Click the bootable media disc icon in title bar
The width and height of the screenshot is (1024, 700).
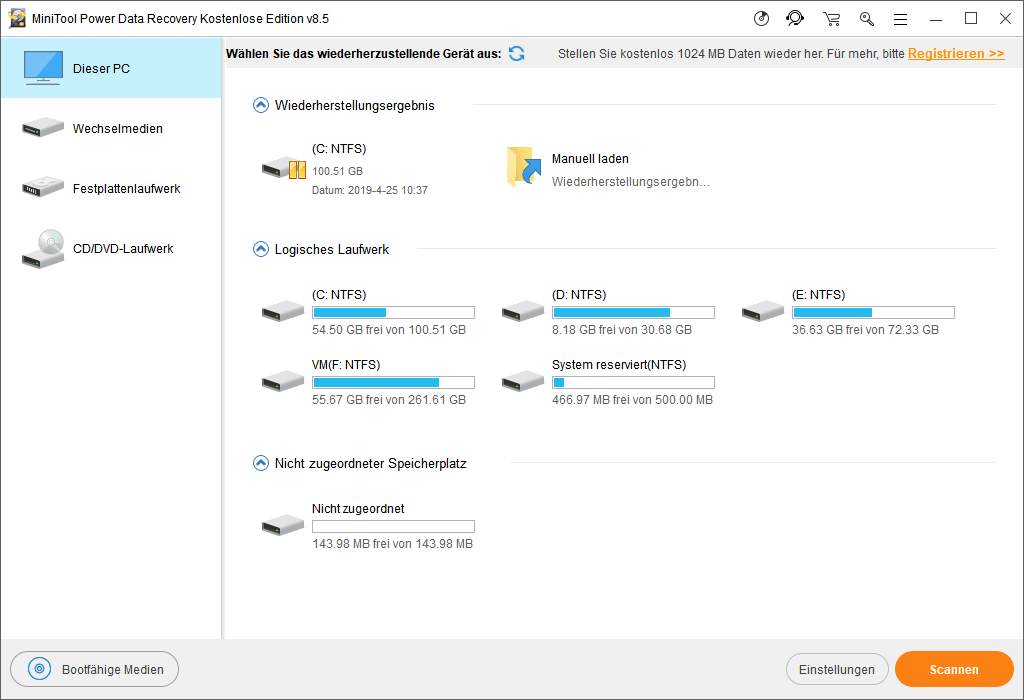(761, 18)
